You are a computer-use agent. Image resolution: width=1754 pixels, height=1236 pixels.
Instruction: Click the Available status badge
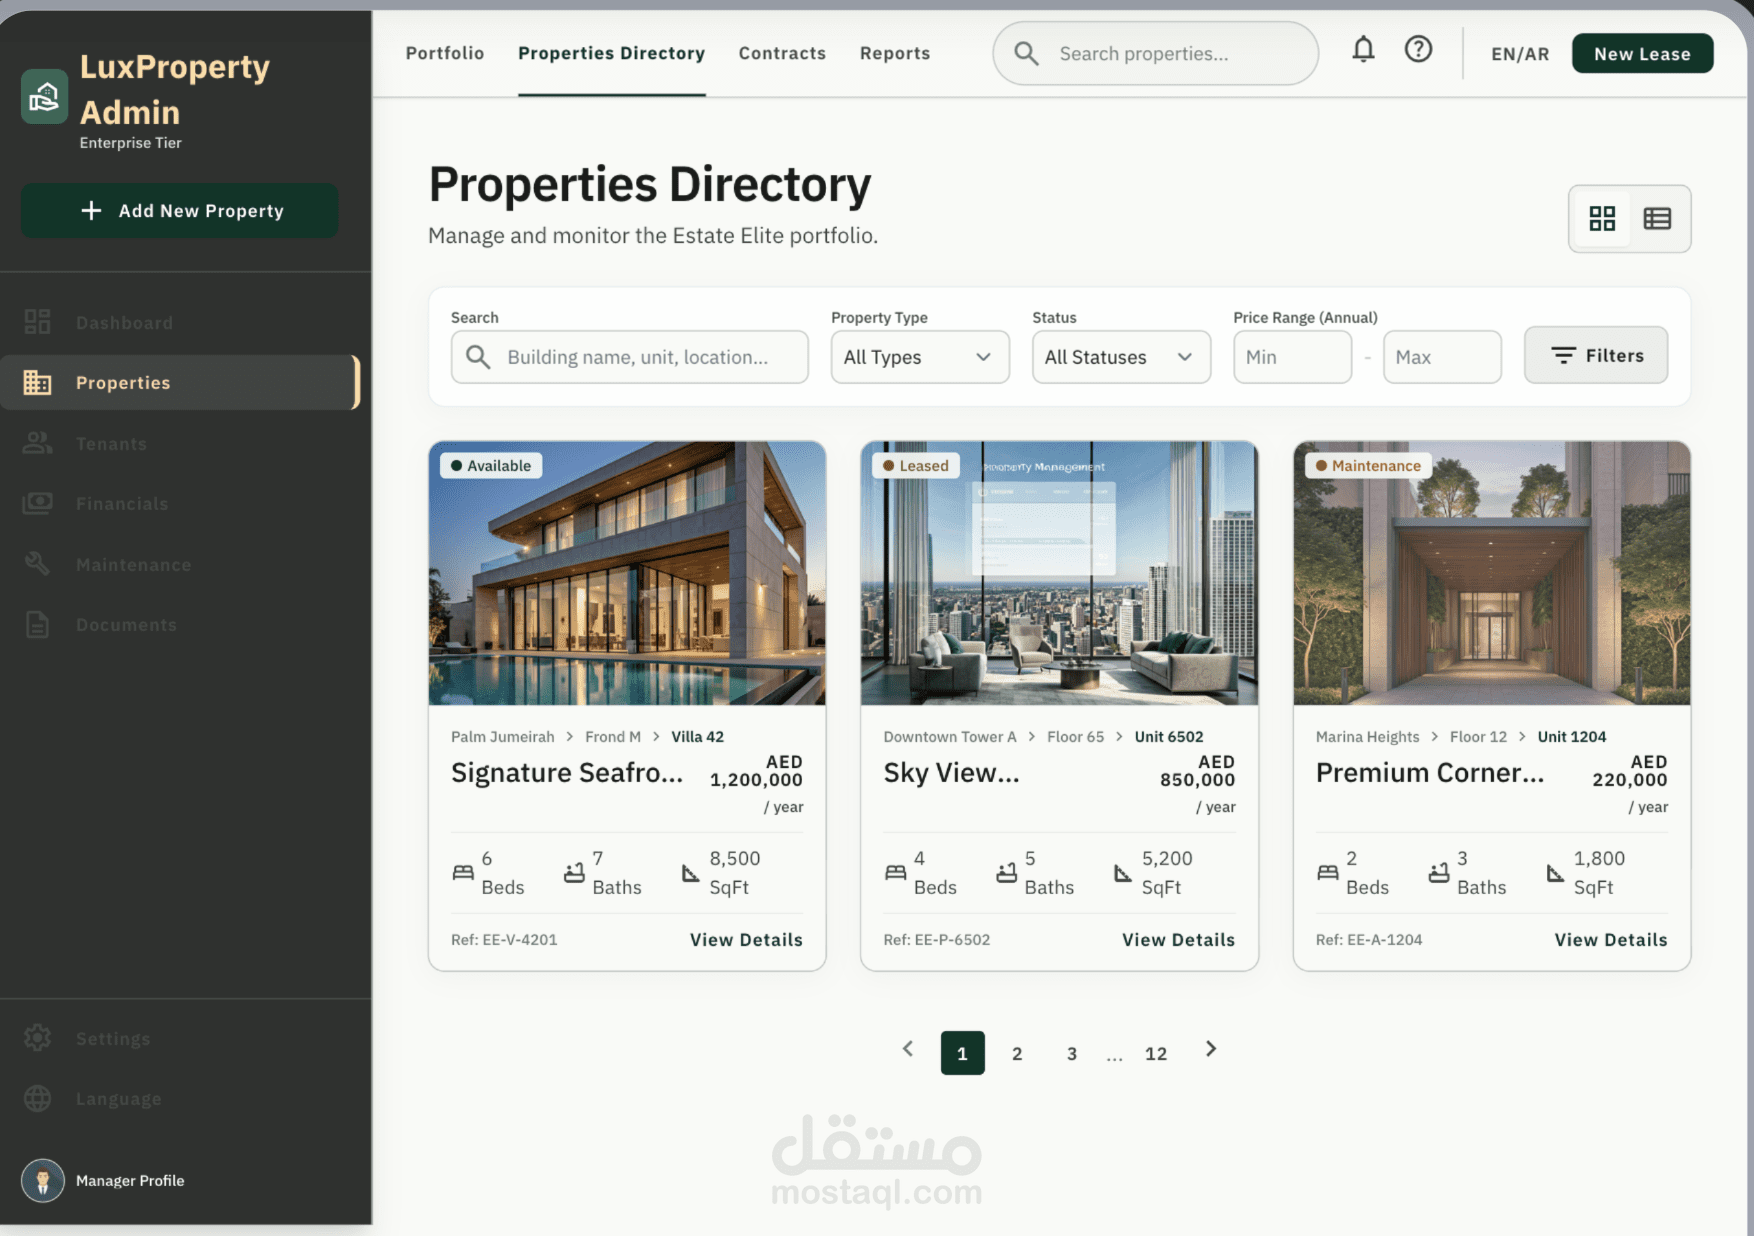pos(491,466)
